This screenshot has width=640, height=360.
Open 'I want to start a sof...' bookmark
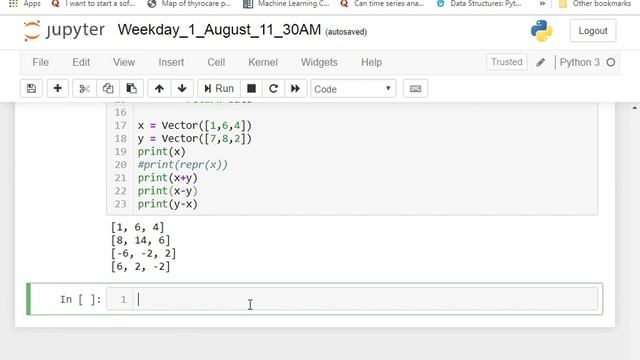(x=93, y=4)
